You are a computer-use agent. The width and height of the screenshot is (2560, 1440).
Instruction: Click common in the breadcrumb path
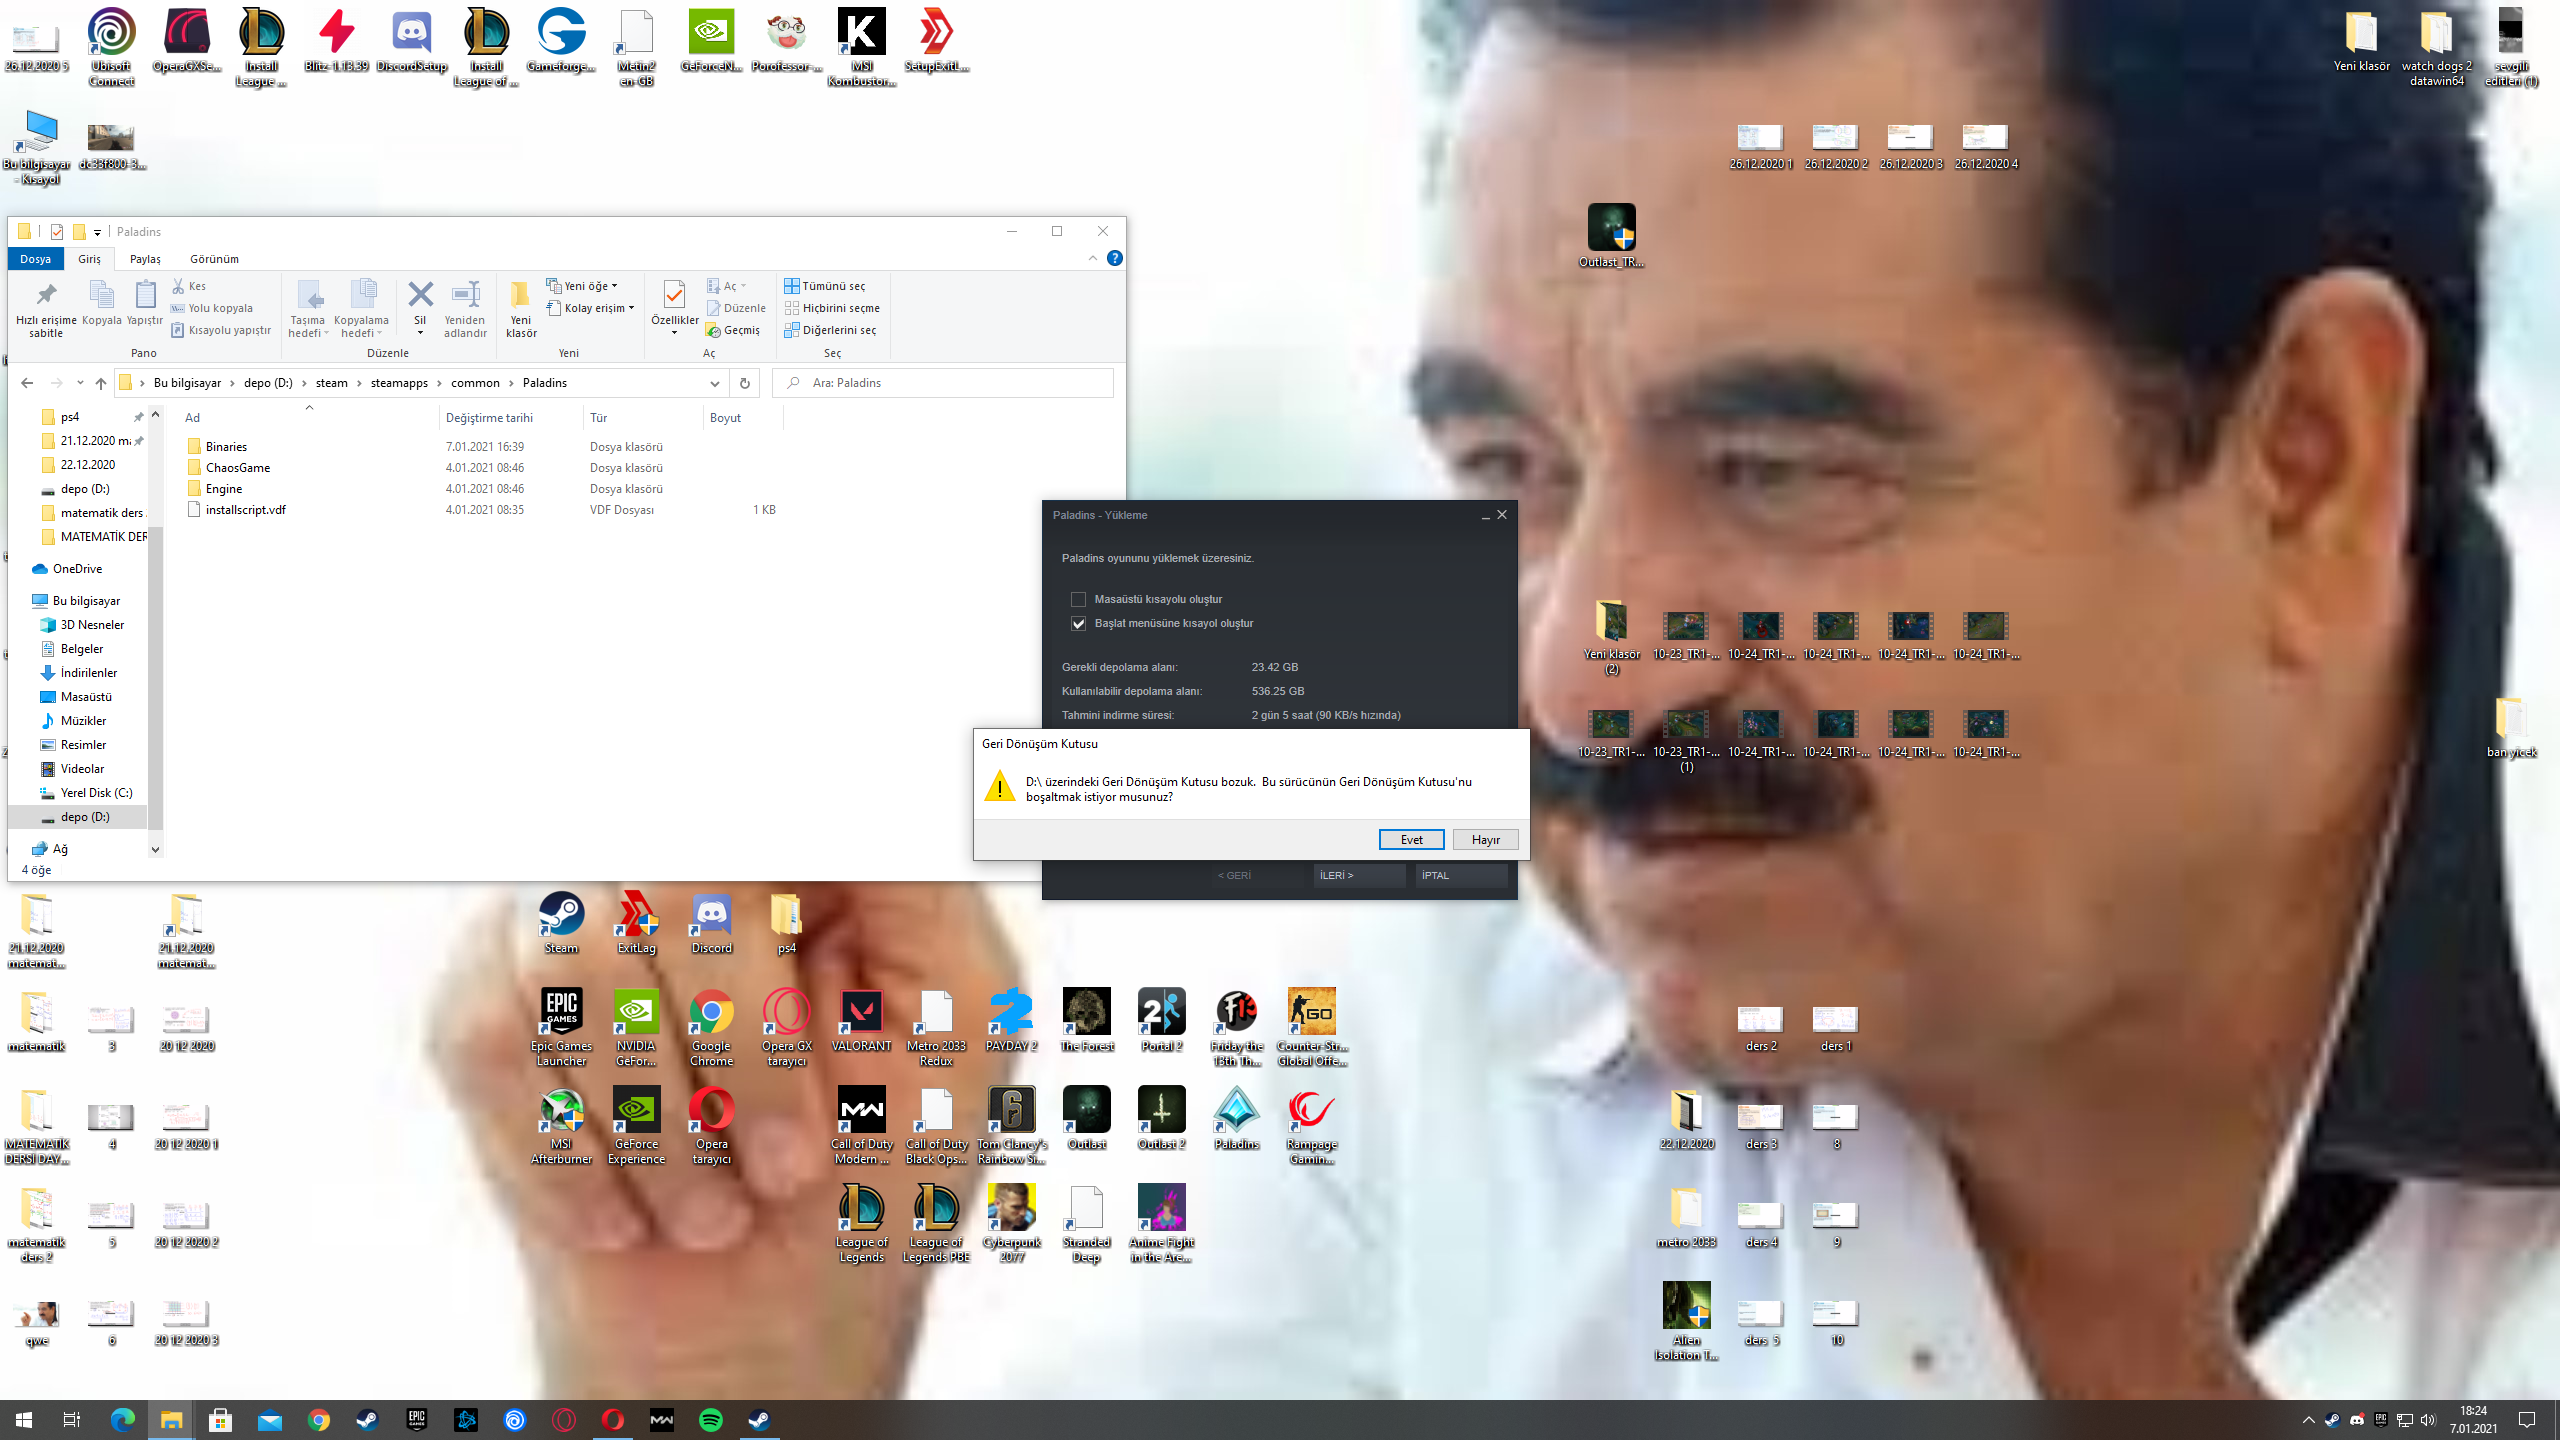[475, 383]
